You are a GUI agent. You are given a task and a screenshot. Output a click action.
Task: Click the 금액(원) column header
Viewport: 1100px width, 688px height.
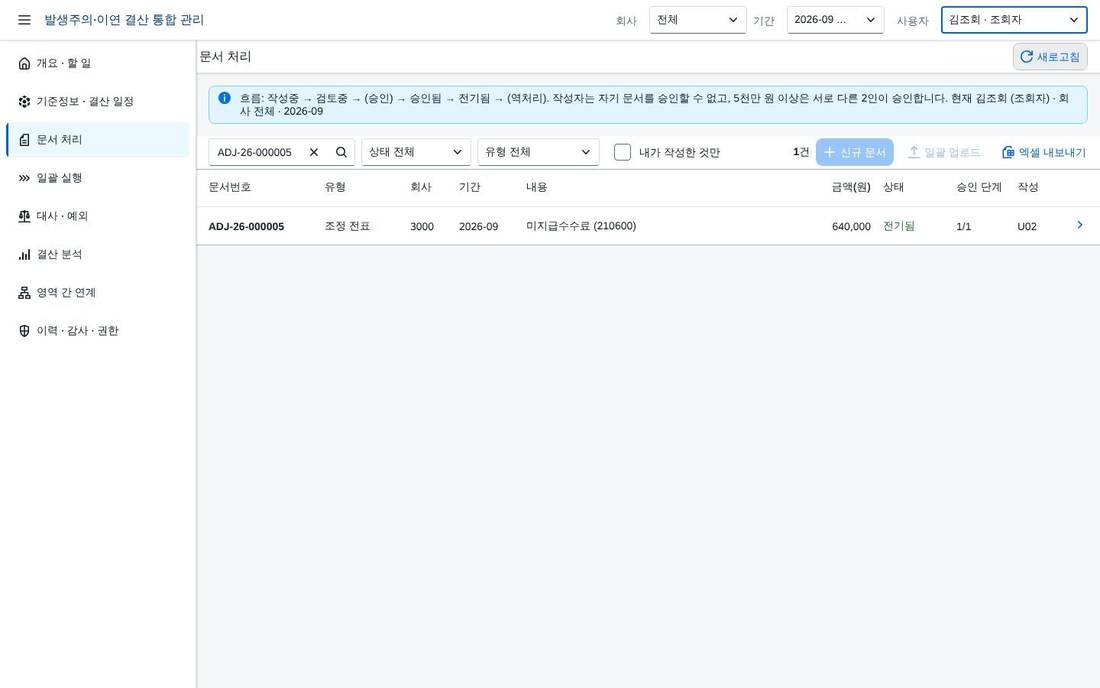[x=851, y=187]
